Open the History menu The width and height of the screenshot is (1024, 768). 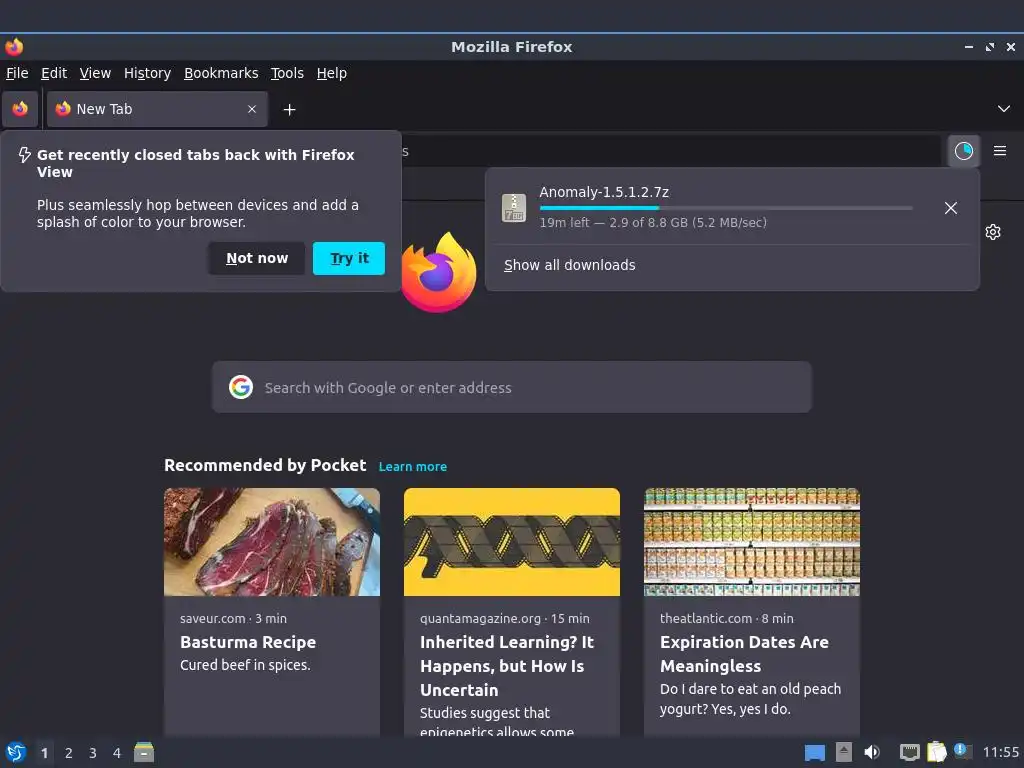click(x=148, y=73)
